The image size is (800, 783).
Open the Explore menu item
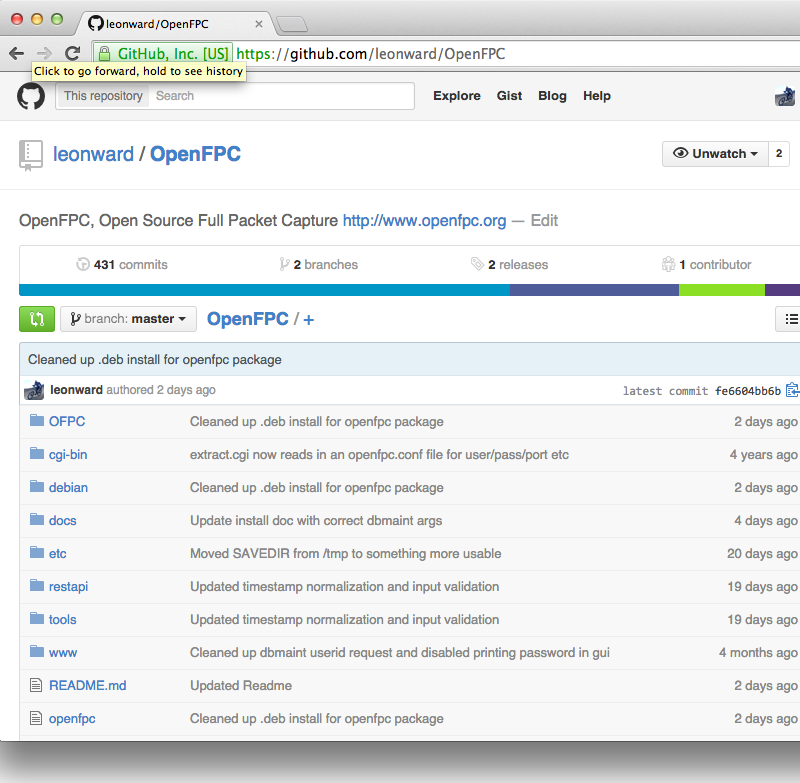coord(456,96)
